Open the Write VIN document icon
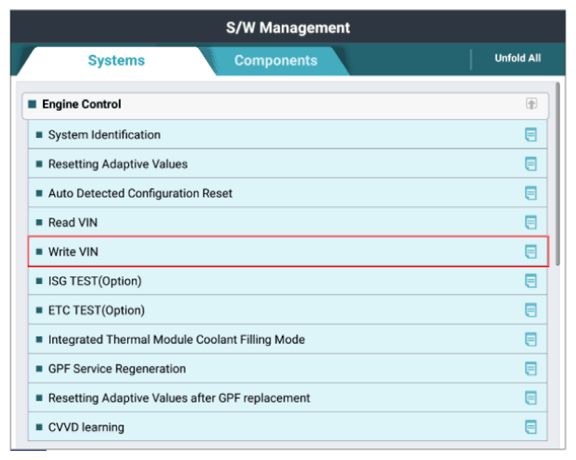 [x=530, y=252]
